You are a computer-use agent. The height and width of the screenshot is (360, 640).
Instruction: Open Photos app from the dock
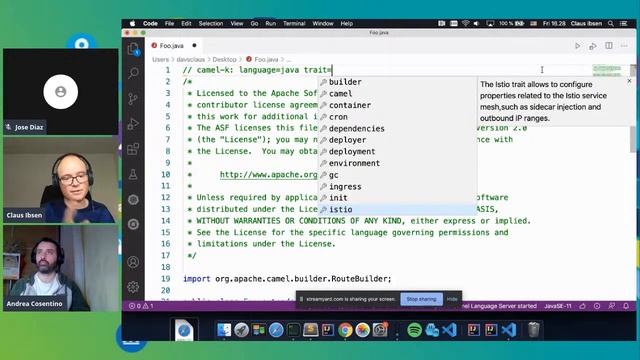(x=362, y=330)
